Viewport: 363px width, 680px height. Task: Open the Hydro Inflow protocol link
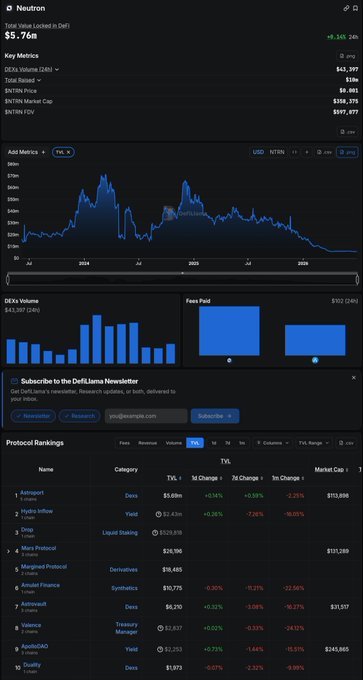tap(37, 511)
